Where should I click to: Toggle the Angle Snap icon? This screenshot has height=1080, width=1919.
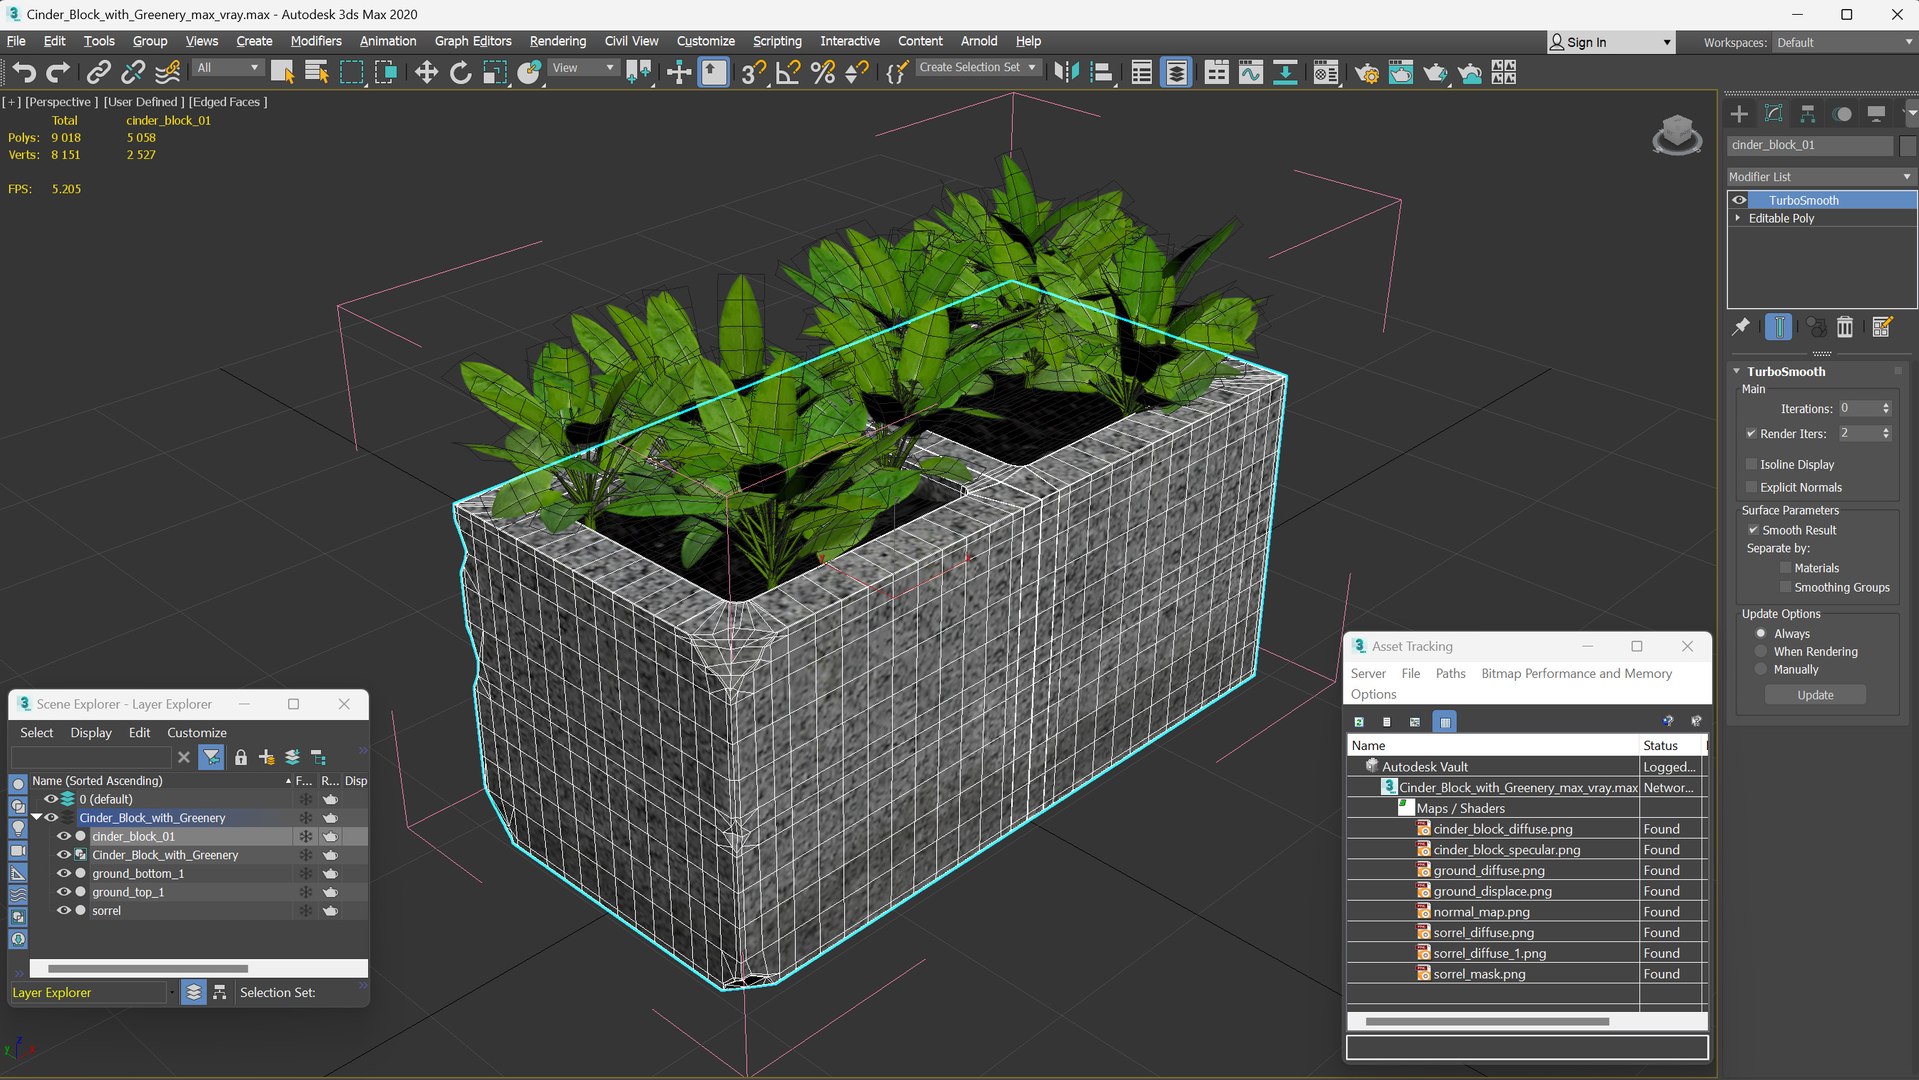coord(788,72)
